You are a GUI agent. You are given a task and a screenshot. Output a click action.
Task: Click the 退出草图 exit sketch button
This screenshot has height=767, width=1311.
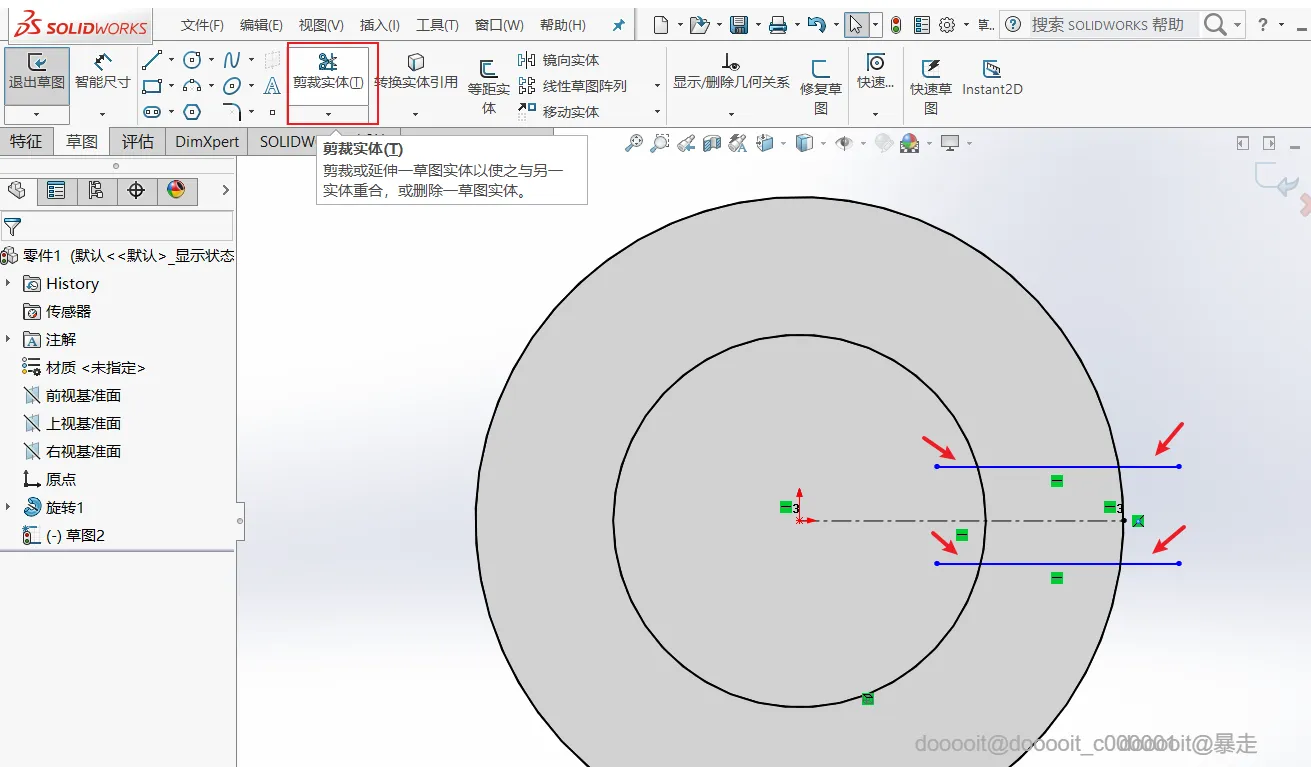coord(37,72)
